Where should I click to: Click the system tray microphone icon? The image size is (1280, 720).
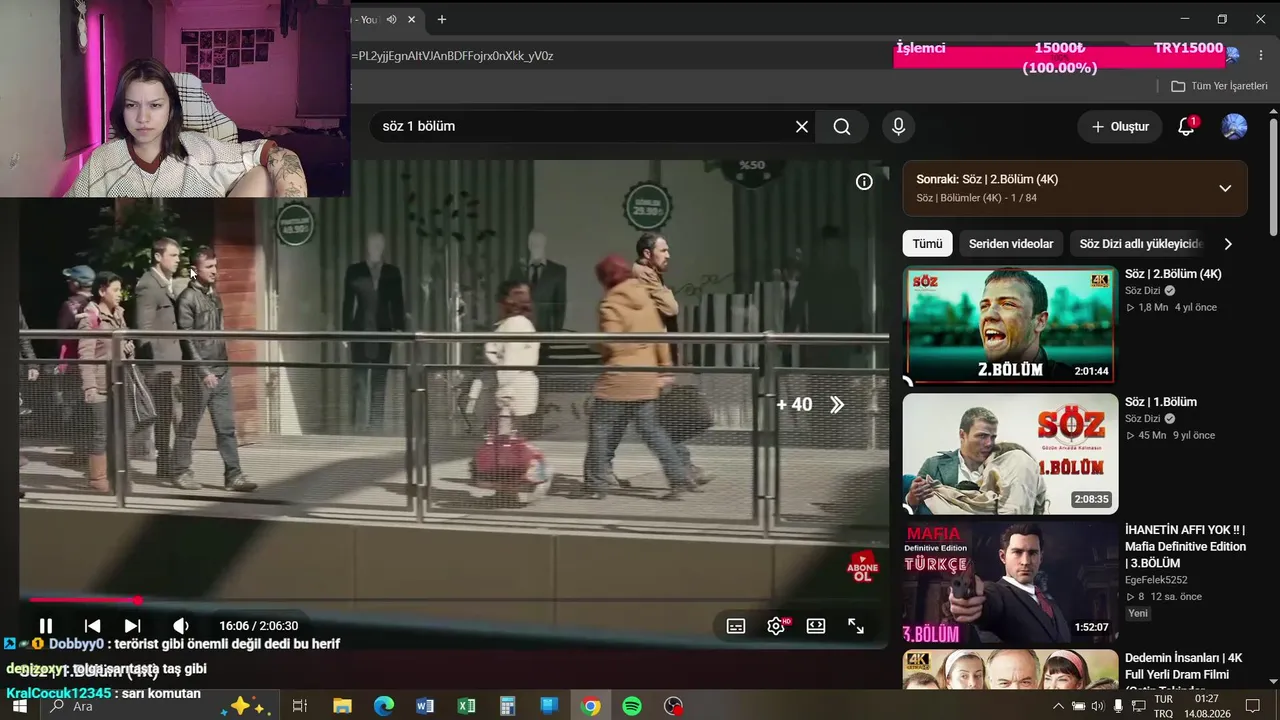pos(1117,706)
